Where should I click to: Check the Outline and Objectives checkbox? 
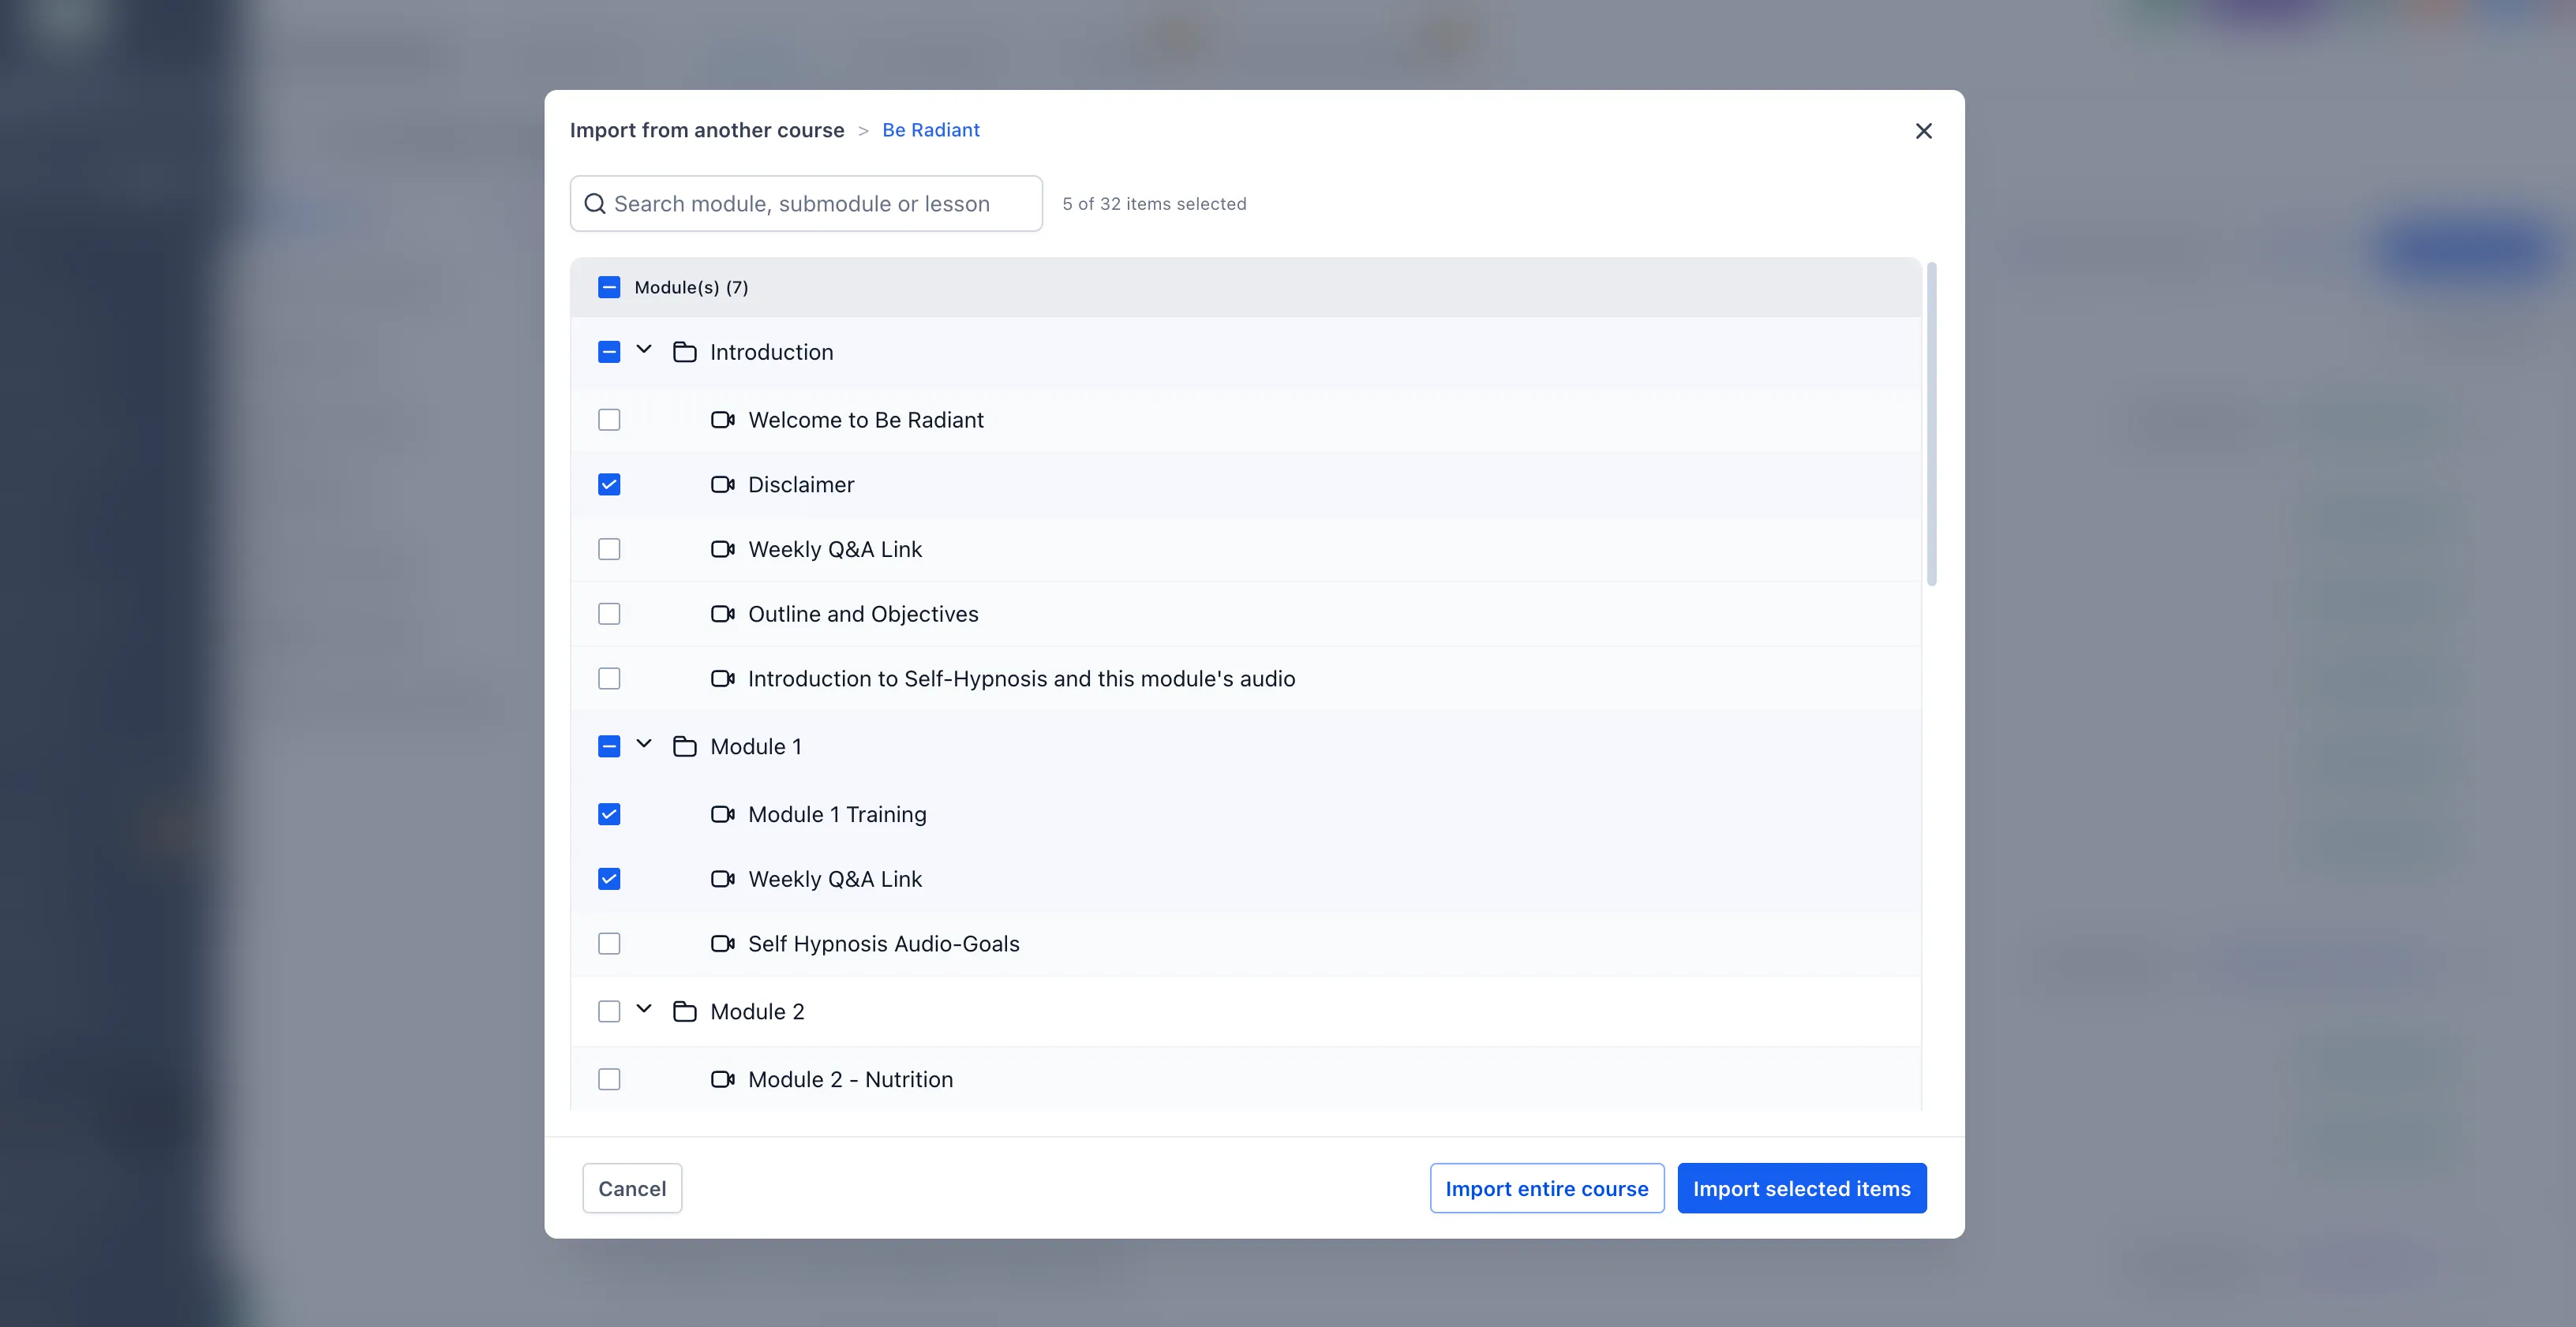pyautogui.click(x=609, y=614)
